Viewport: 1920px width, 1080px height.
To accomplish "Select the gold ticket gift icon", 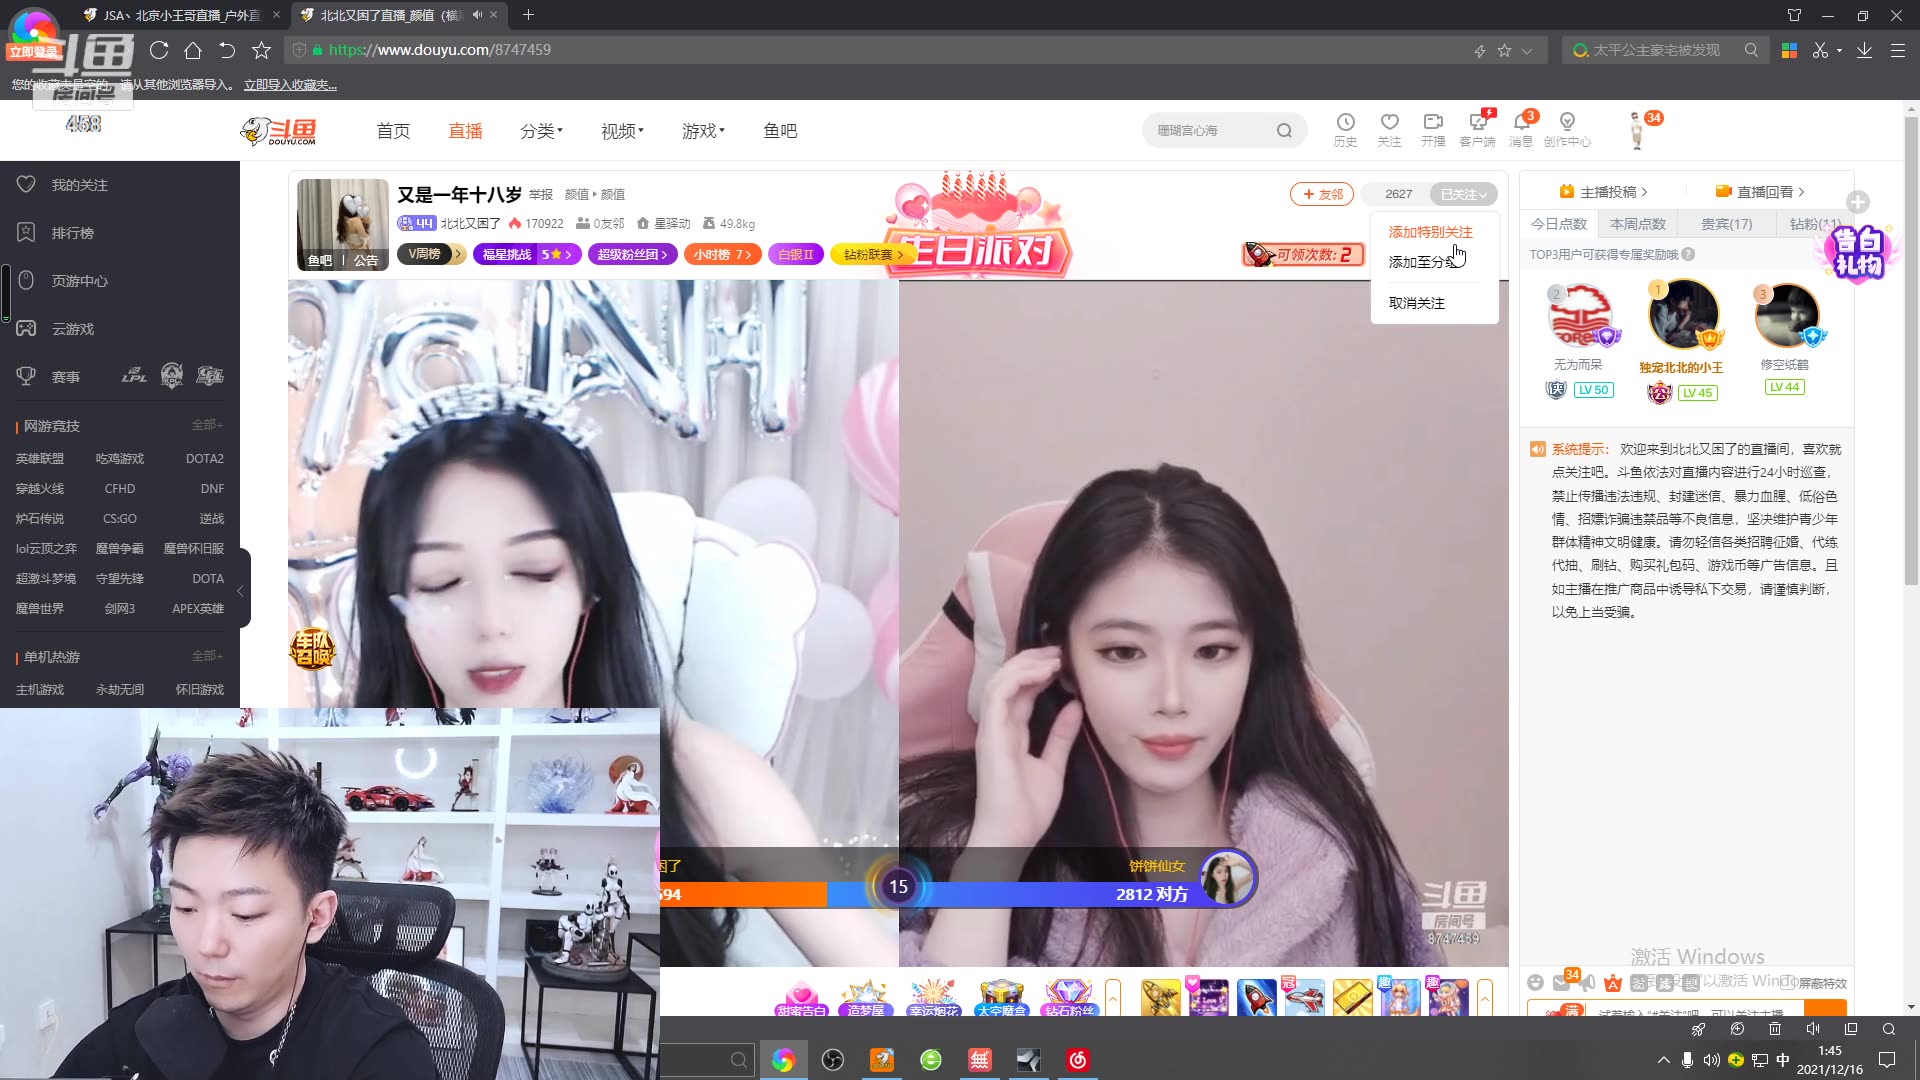I will tap(1352, 998).
